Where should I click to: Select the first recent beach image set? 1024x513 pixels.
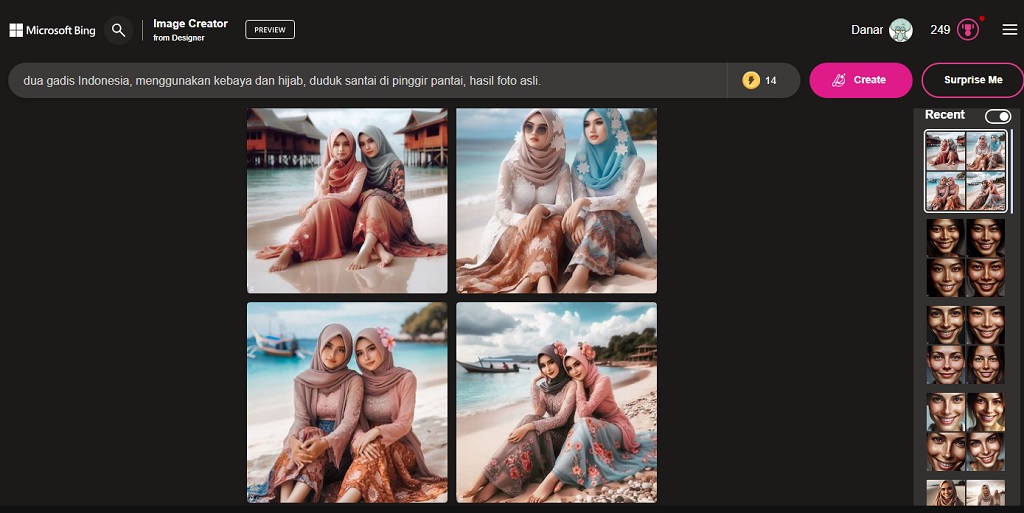coord(965,171)
